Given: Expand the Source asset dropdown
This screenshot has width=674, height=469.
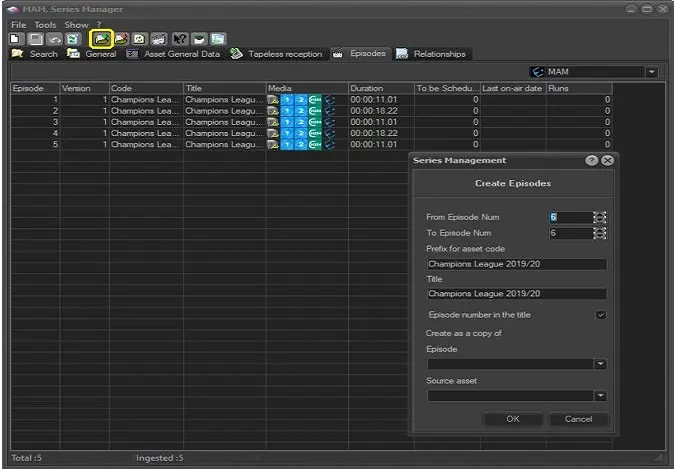Looking at the screenshot, I should [600, 396].
